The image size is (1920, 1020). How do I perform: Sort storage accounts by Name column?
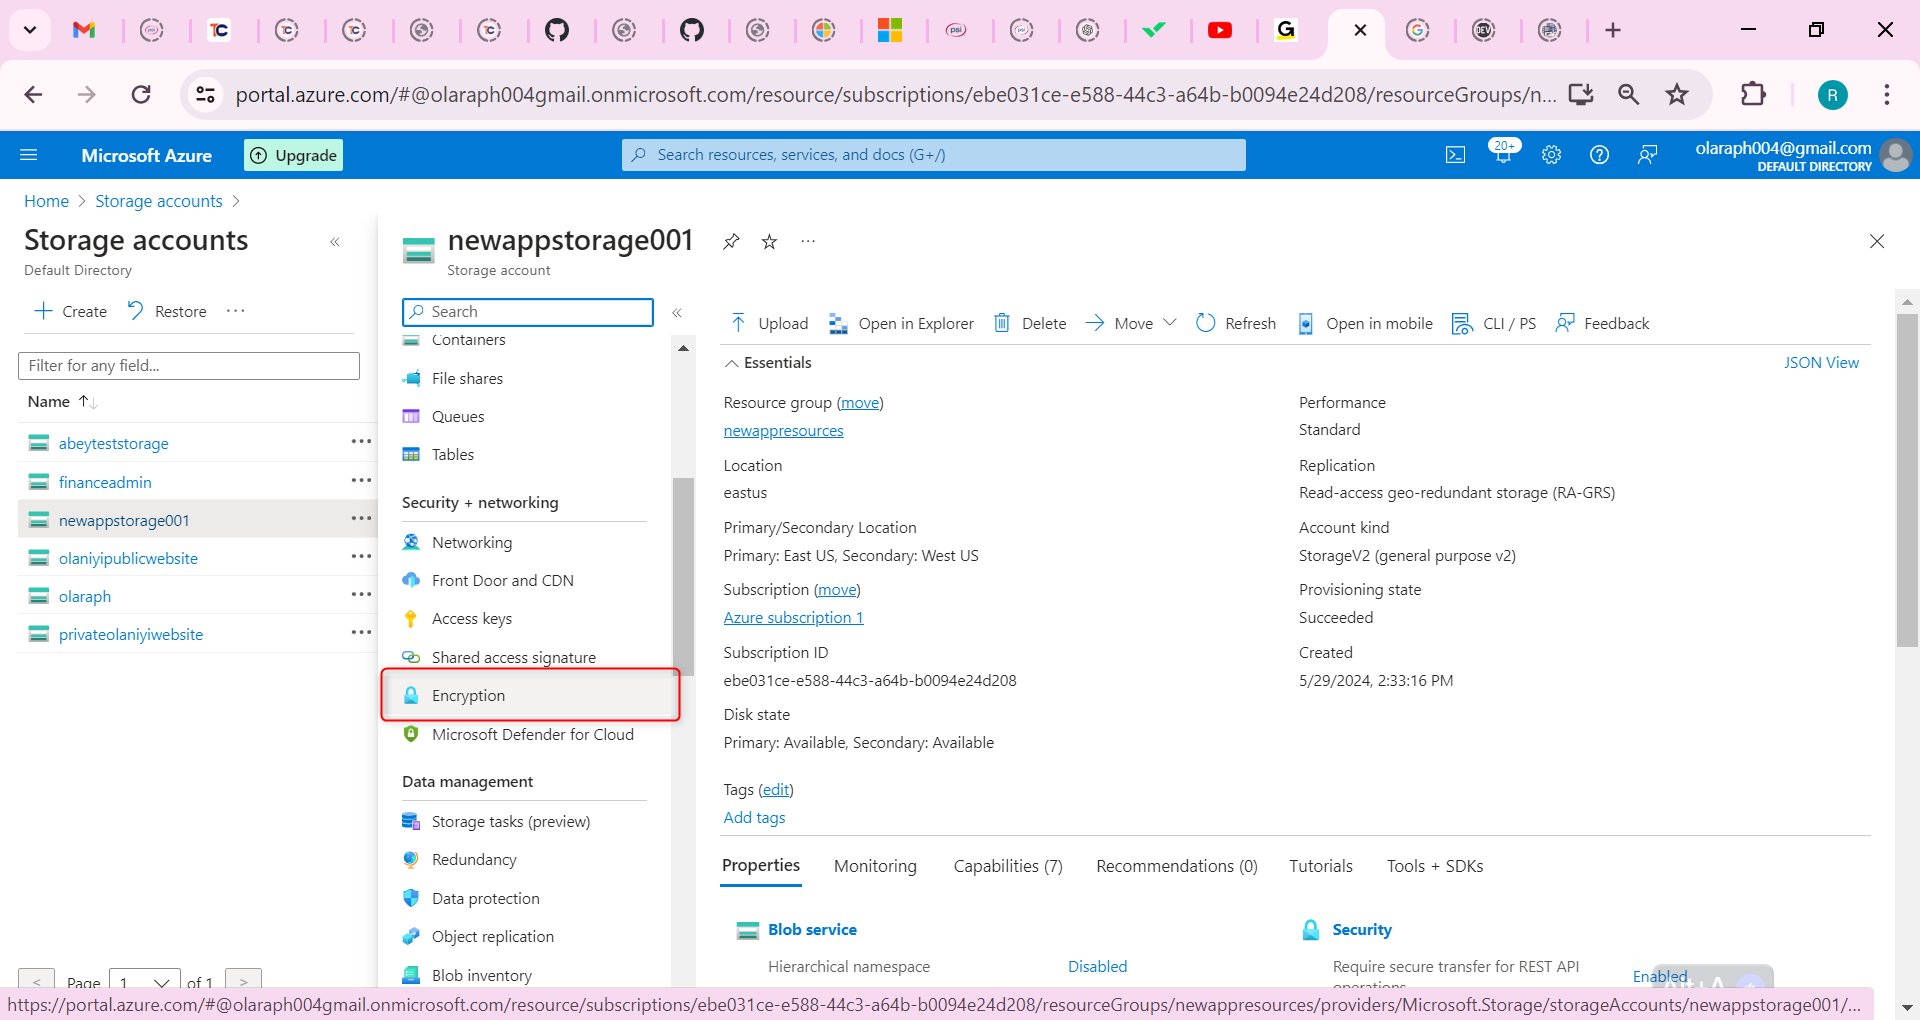(x=62, y=401)
